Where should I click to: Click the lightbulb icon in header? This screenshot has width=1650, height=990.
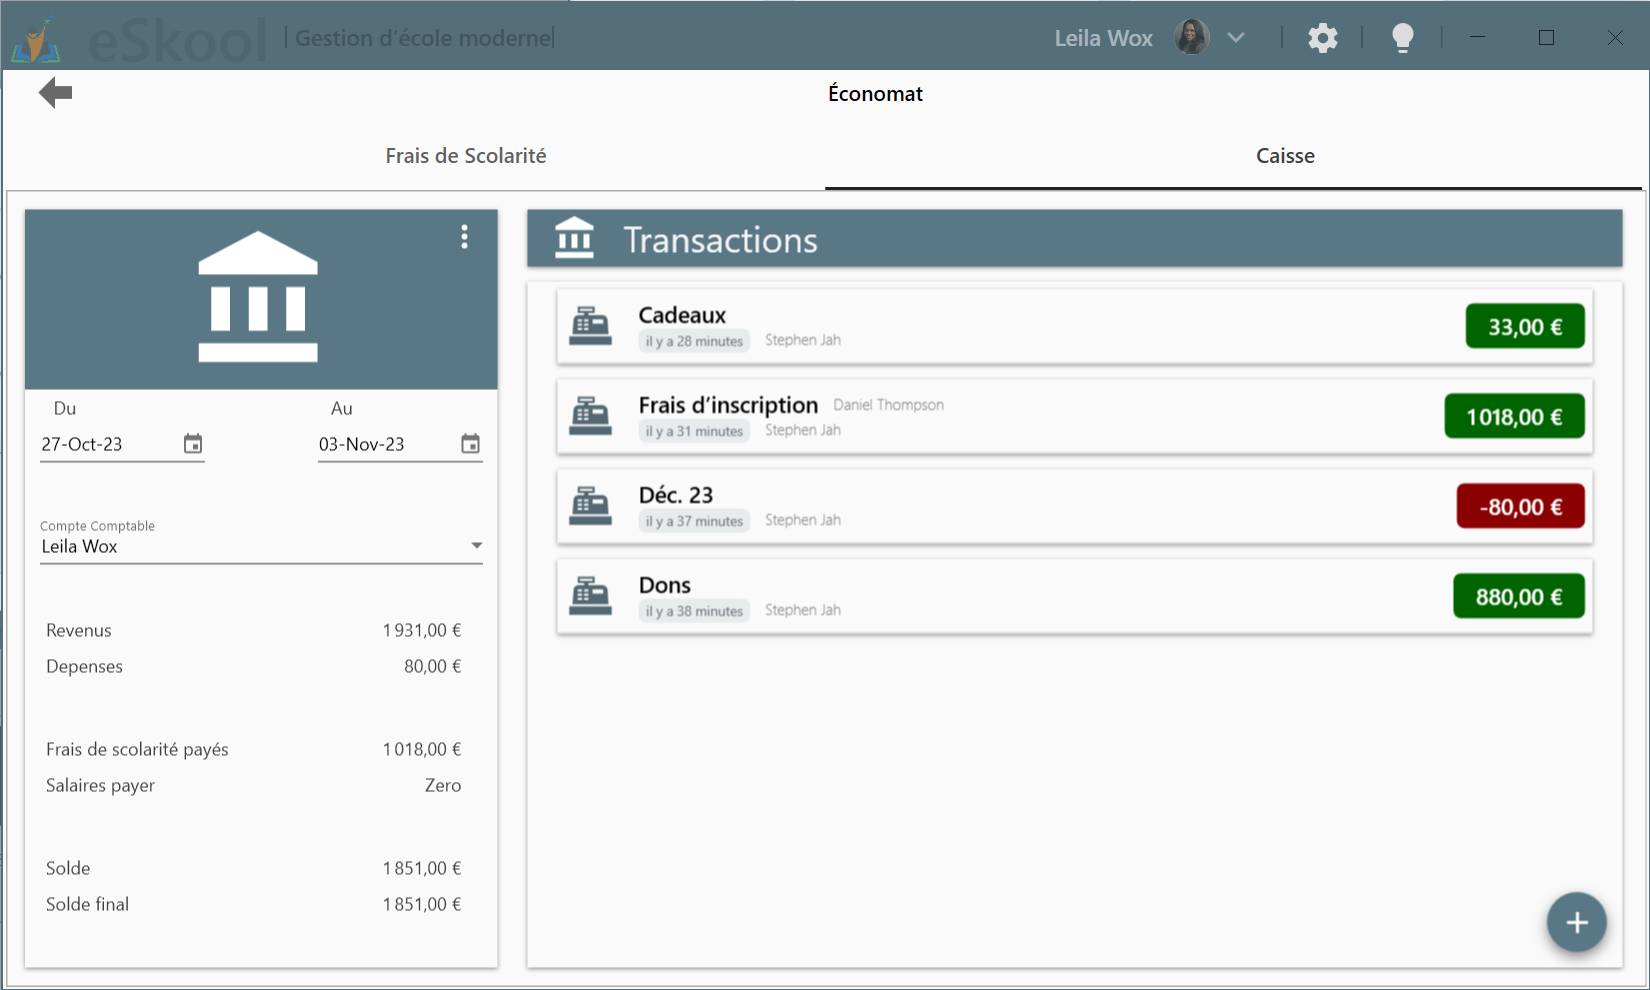pyautogui.click(x=1402, y=38)
